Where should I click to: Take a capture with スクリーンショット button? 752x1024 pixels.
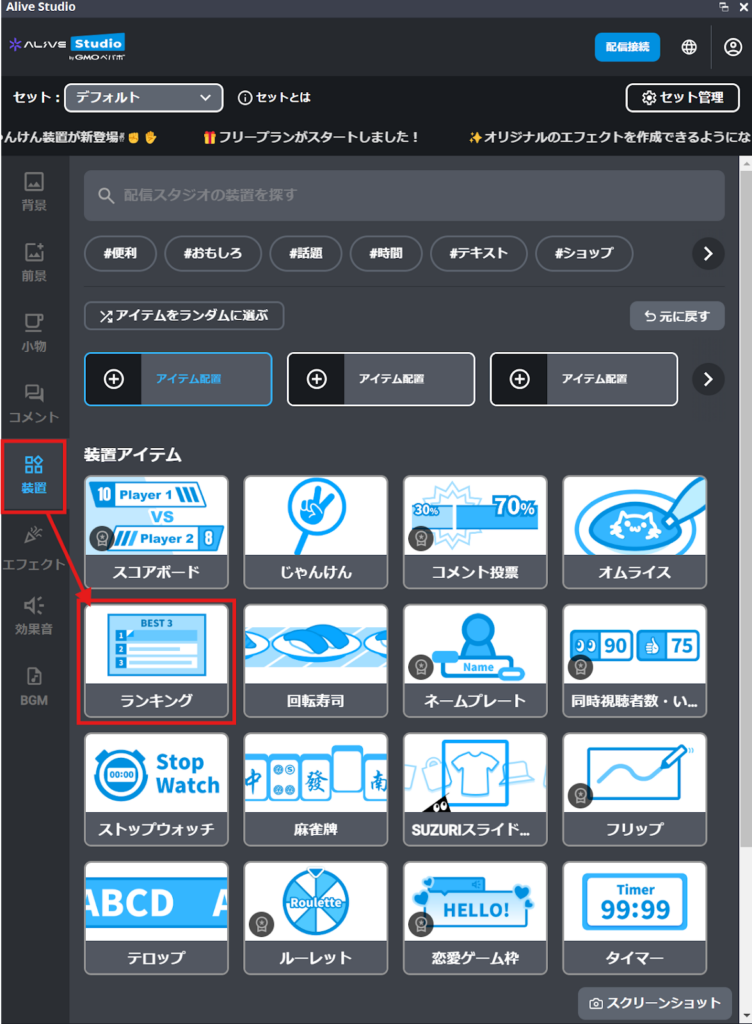[x=655, y=1003]
